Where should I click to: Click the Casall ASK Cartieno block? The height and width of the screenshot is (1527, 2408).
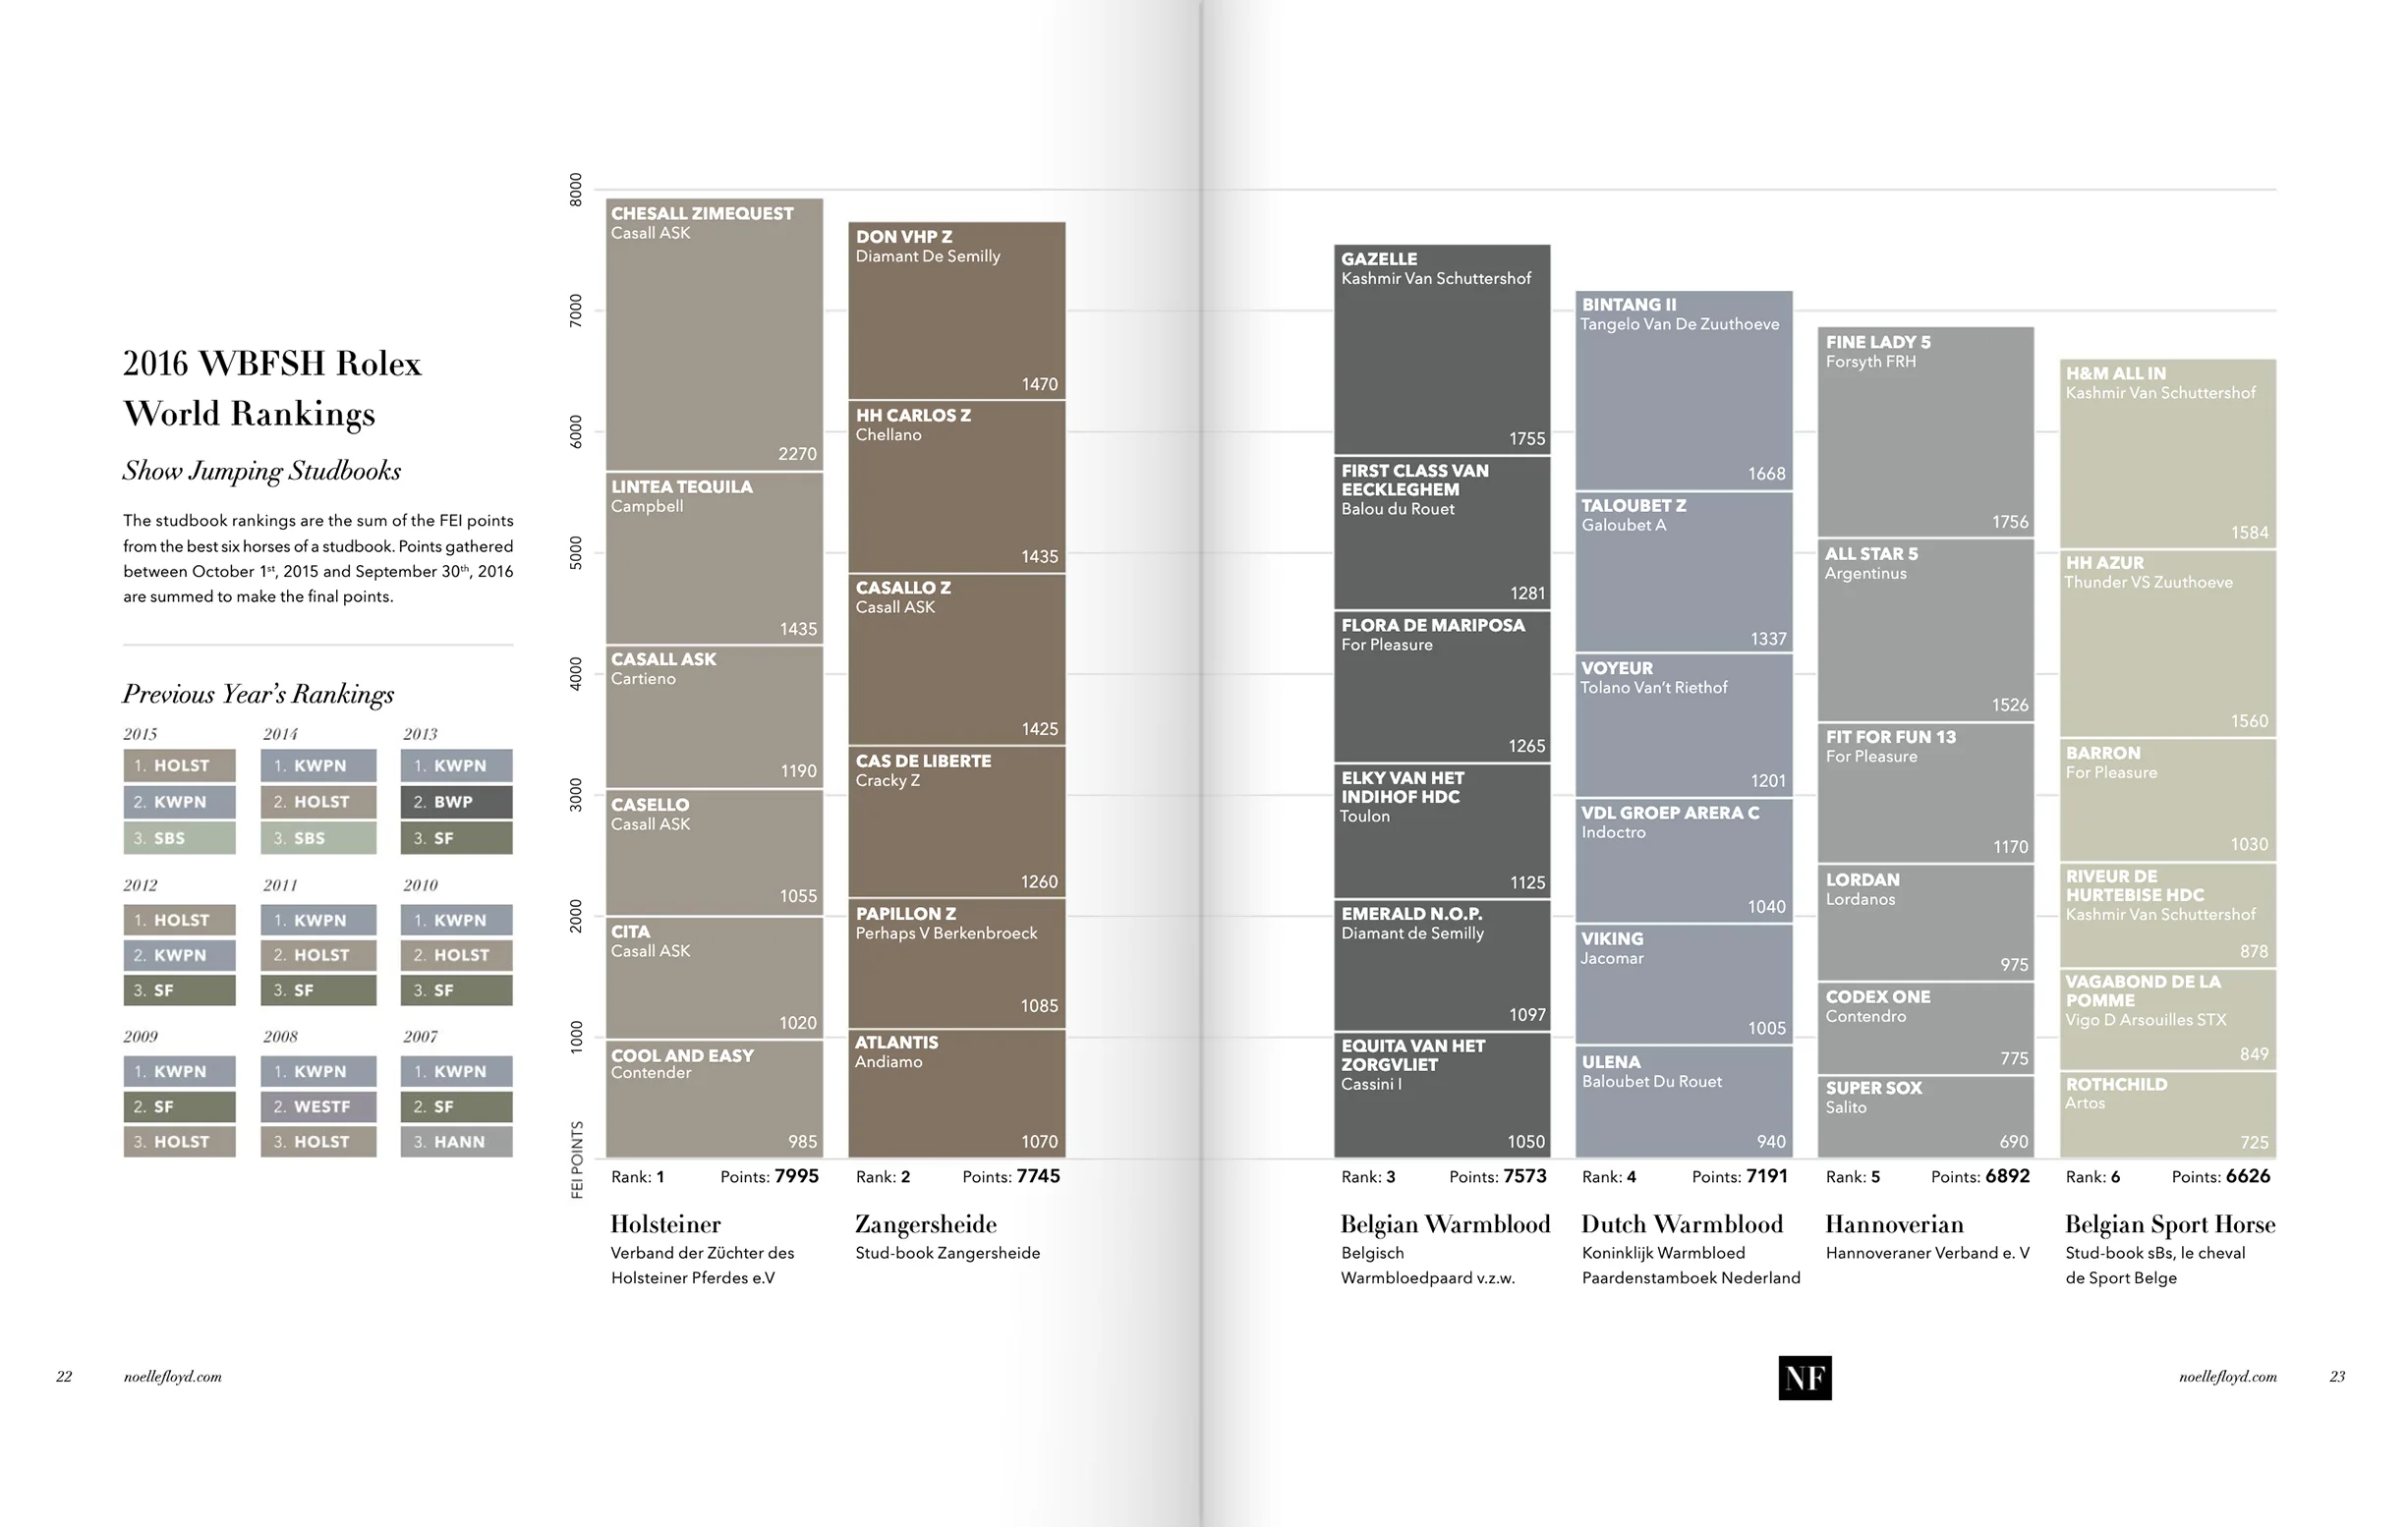pos(714,716)
